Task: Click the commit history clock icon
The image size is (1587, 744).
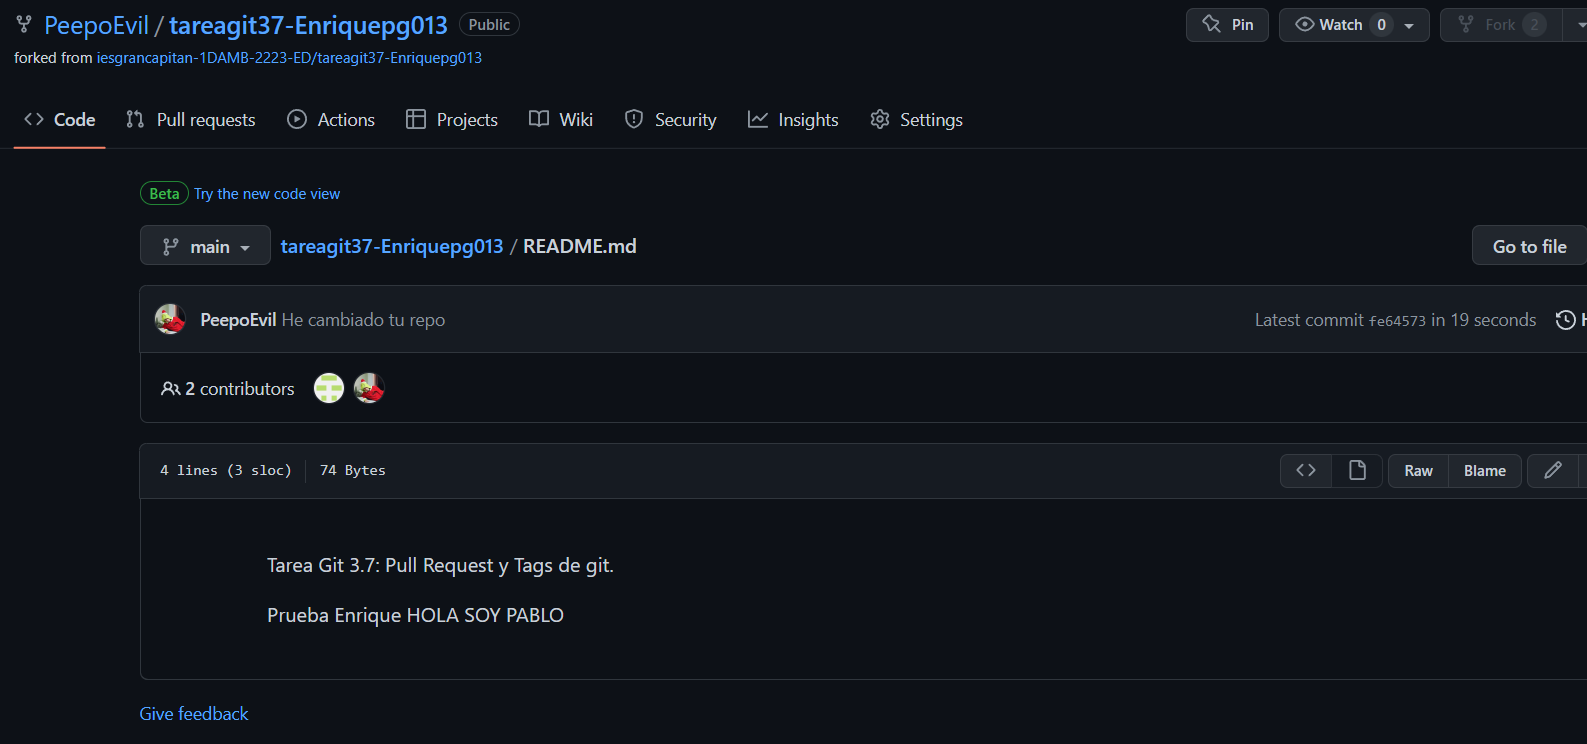Action: click(x=1566, y=319)
